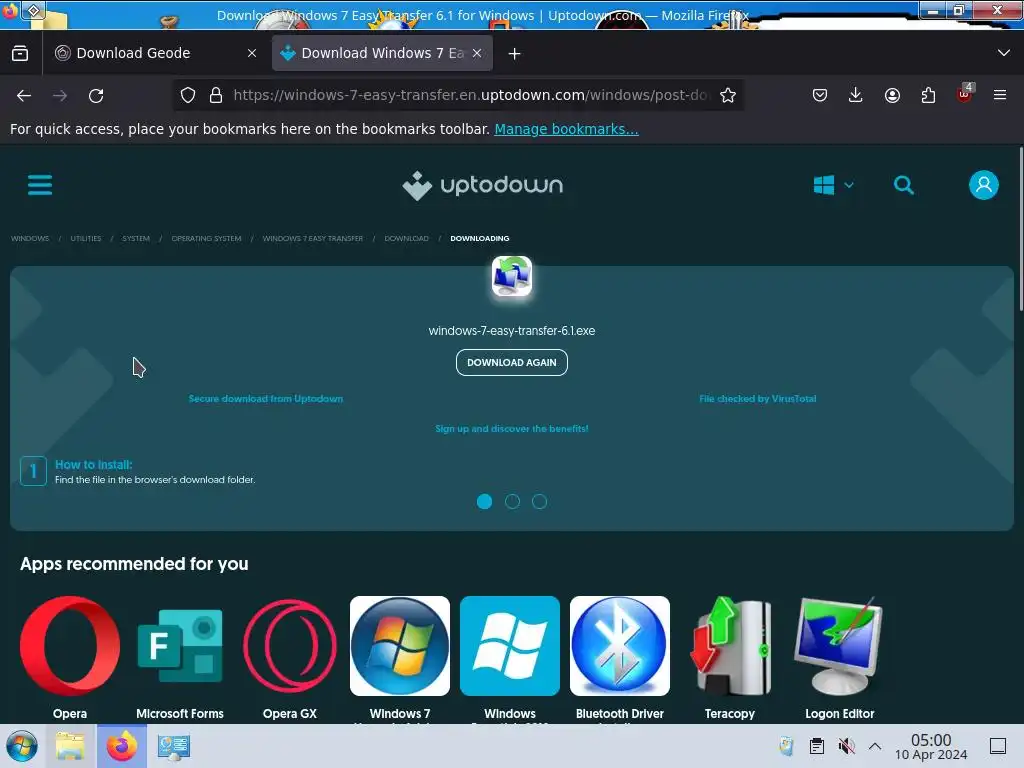Click the WINDOWS 7 EASY TRANSFER breadcrumb

click(313, 238)
